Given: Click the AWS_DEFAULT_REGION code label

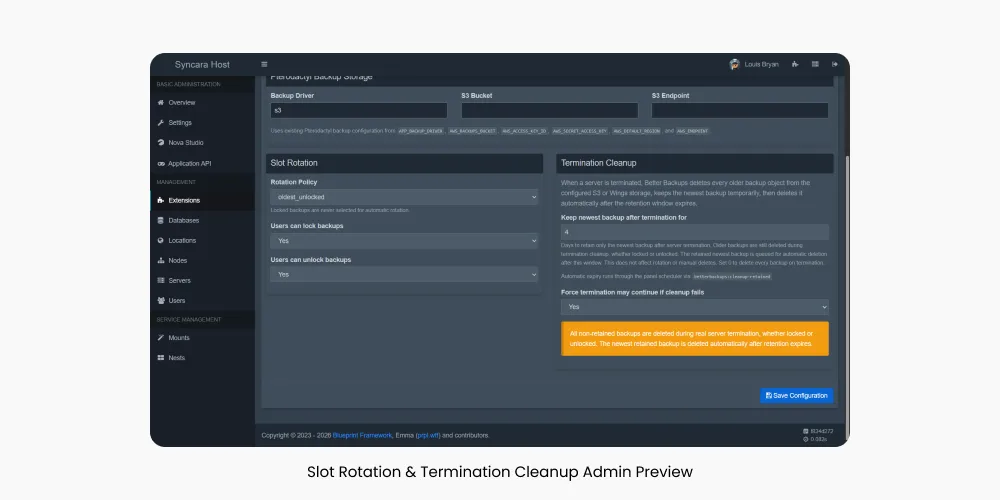Looking at the screenshot, I should tap(636, 131).
